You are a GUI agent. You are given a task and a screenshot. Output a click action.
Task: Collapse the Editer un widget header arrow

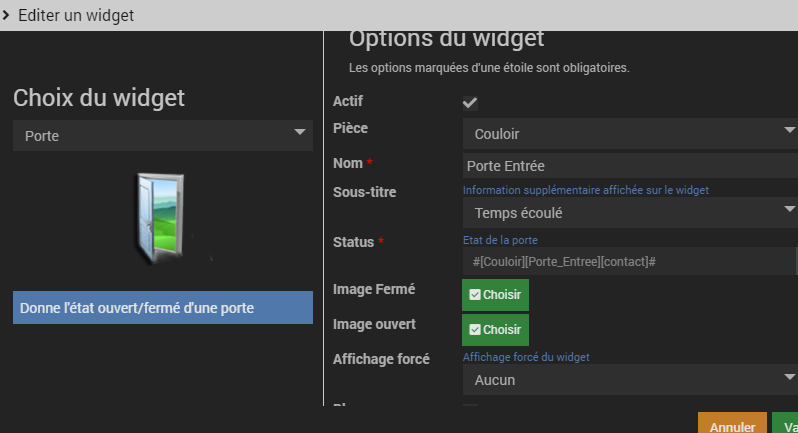point(6,15)
